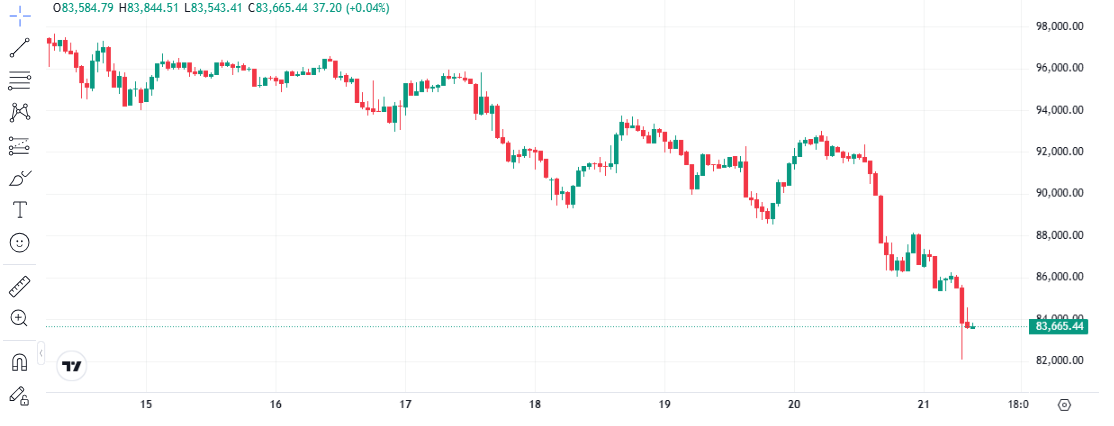Click date 17 on the time axis
This screenshot has height=426, width=1114.
coord(405,404)
